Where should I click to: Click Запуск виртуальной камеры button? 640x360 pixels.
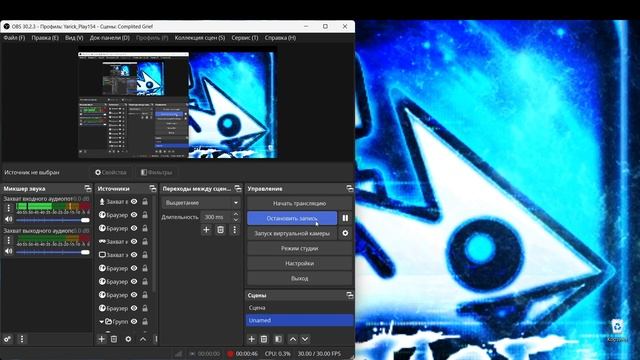(292, 233)
